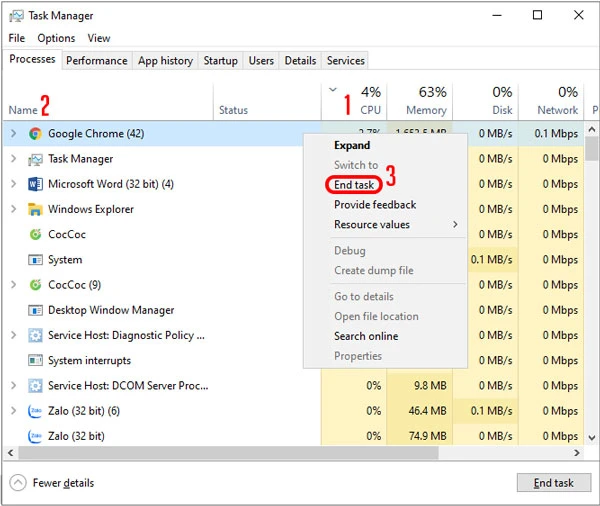Click the horizontal scrollbar right arrow
Screen dimensions: 600x506
tap(576, 453)
